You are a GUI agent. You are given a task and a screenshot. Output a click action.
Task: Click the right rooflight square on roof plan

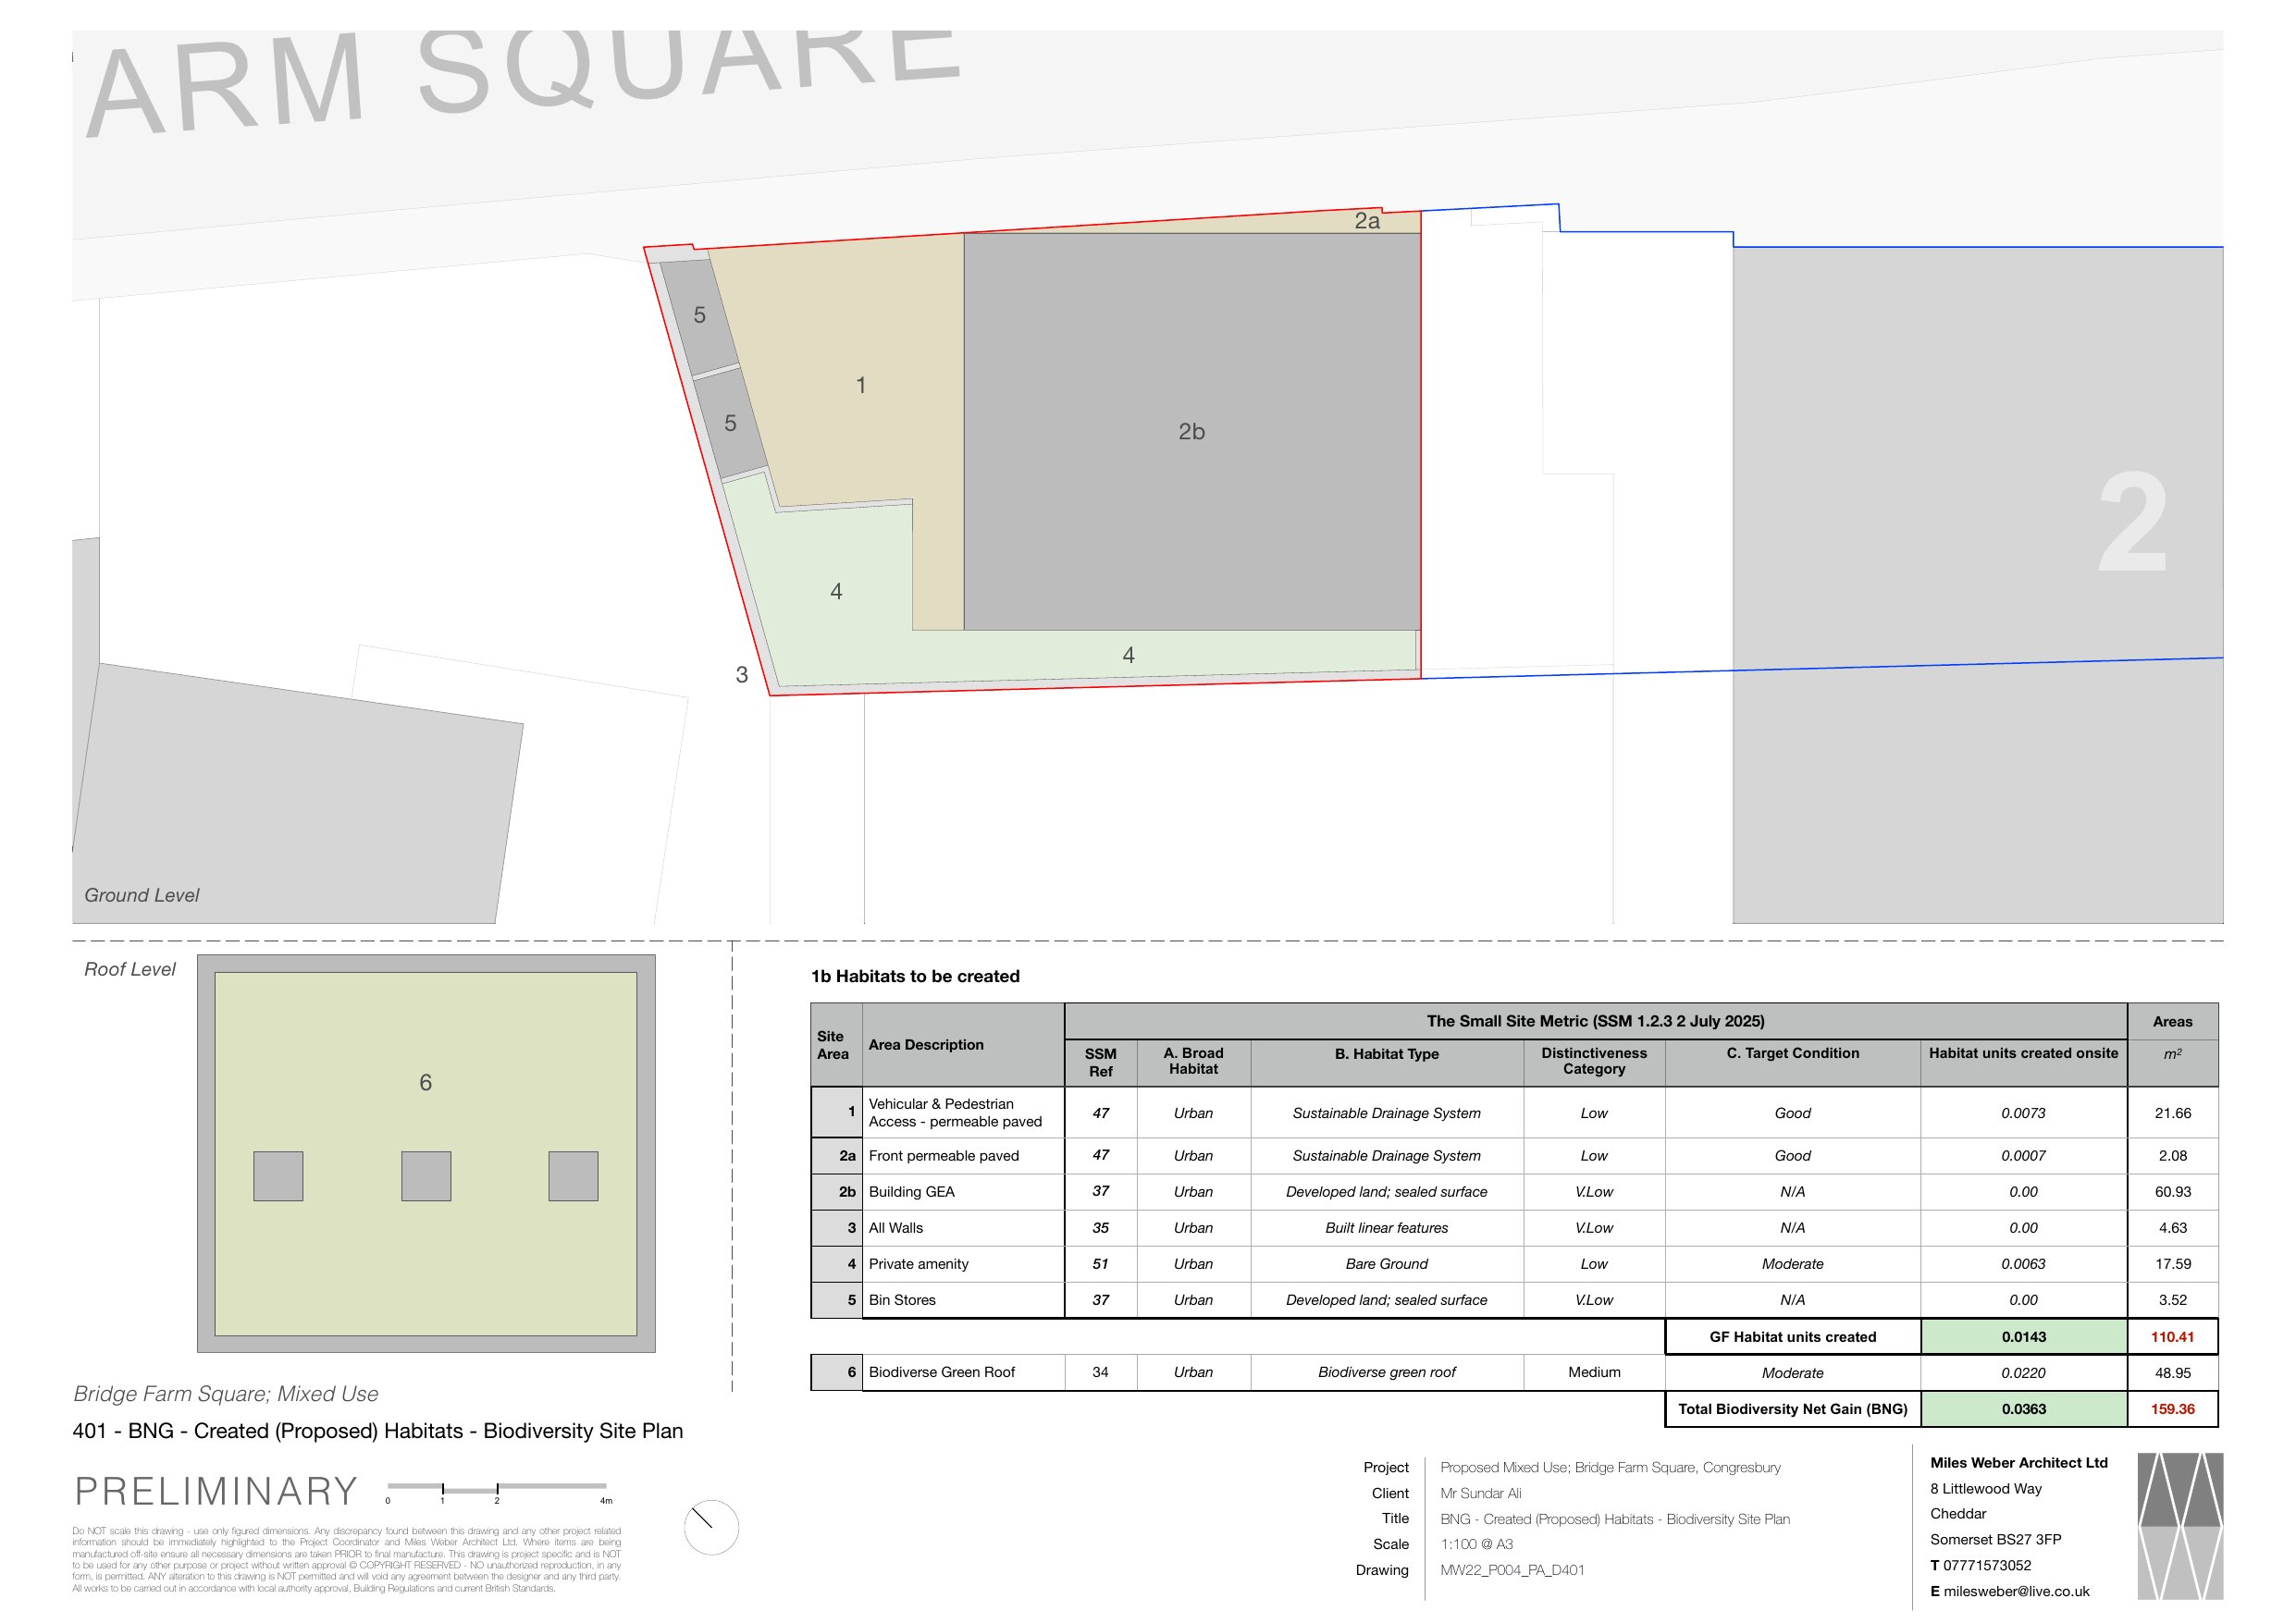pyautogui.click(x=573, y=1176)
